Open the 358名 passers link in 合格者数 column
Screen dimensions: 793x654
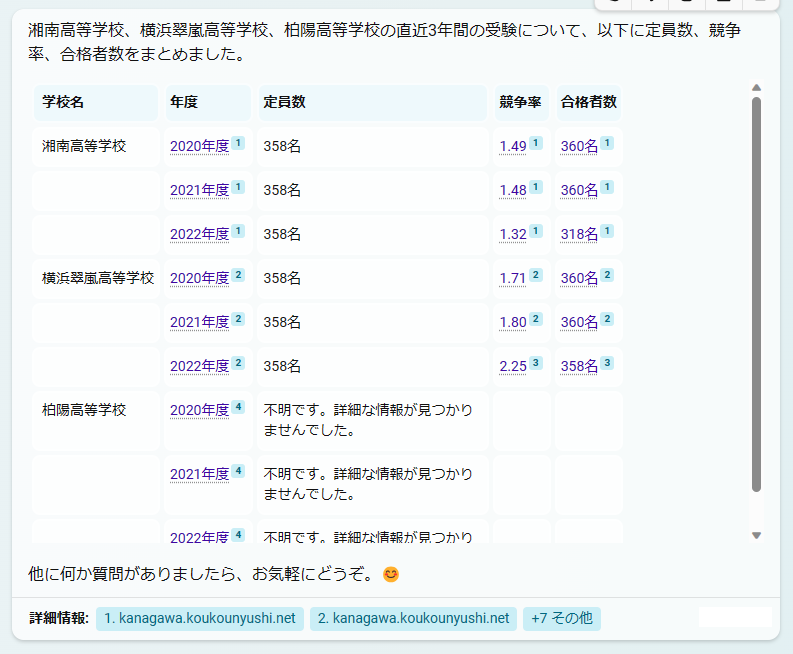coord(579,366)
